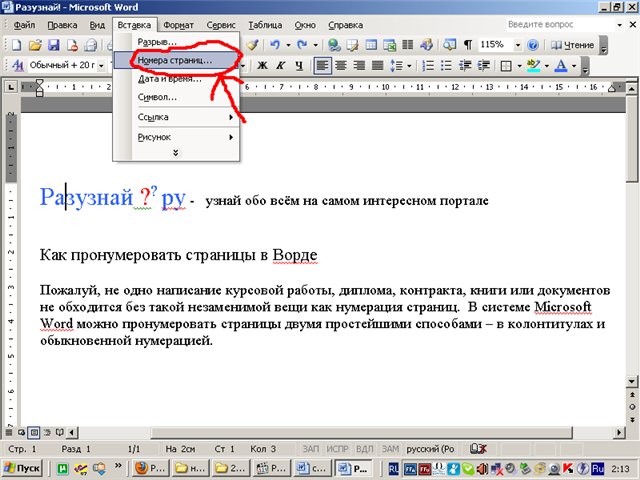Open the zoom 115% dropdown

click(x=518, y=45)
